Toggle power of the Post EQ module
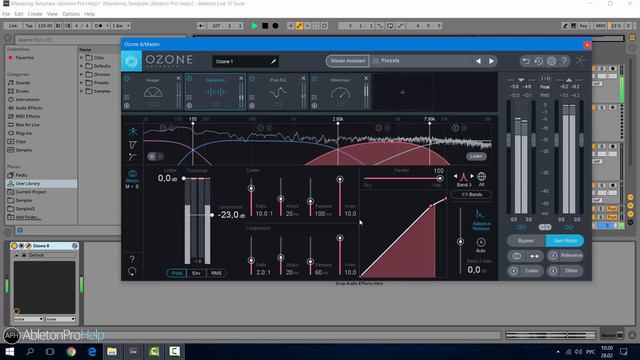640x360 pixels. 252,78
